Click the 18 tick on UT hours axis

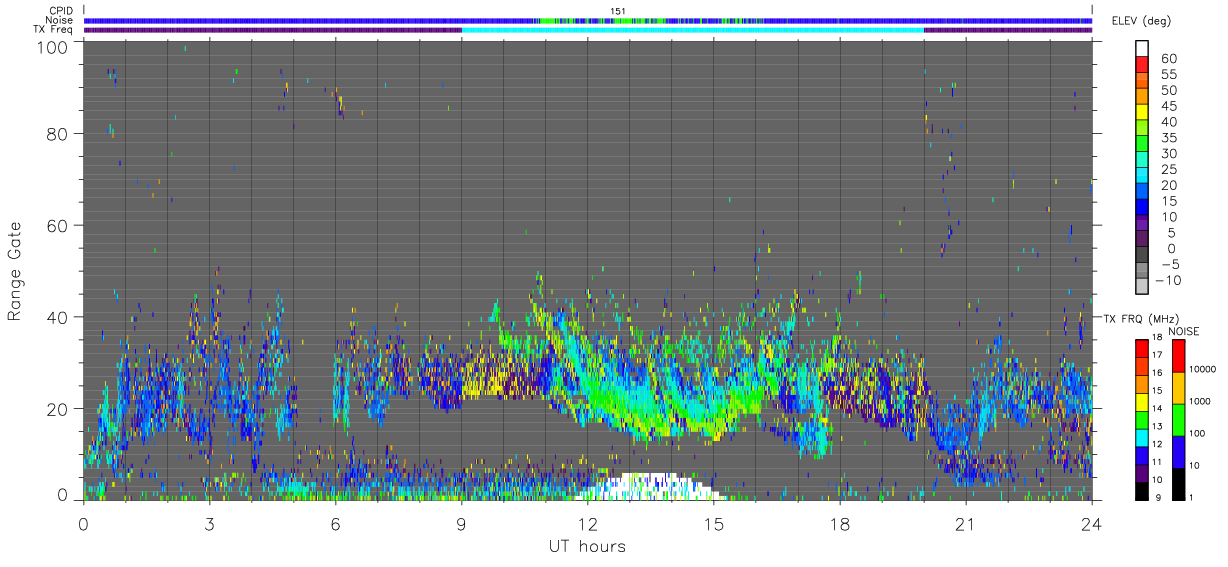click(x=839, y=524)
